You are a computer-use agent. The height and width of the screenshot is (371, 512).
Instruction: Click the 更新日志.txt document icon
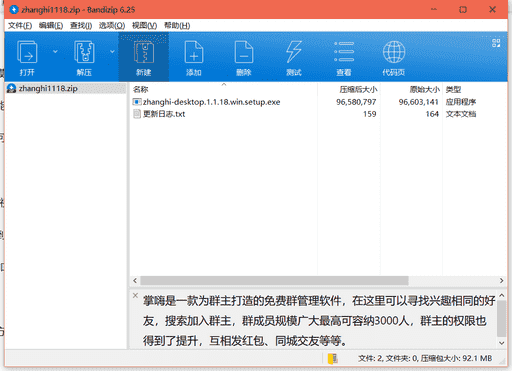tap(137, 114)
